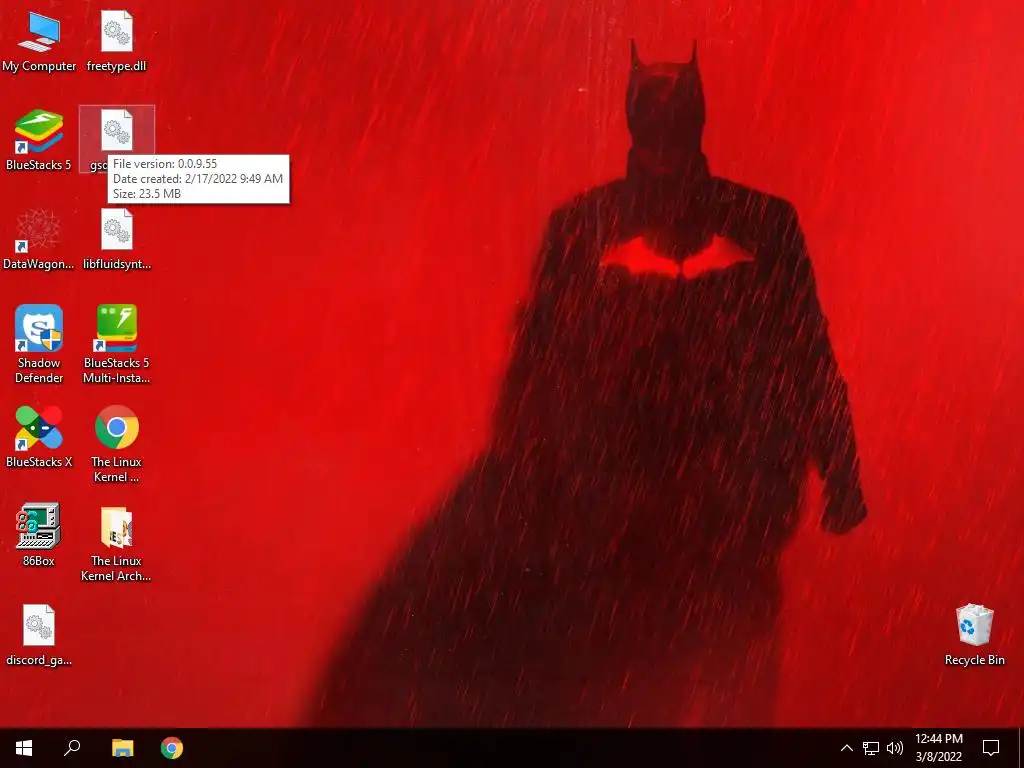The image size is (1024, 768).
Task: Select the Shadow Defender shortcut
Action: point(39,344)
